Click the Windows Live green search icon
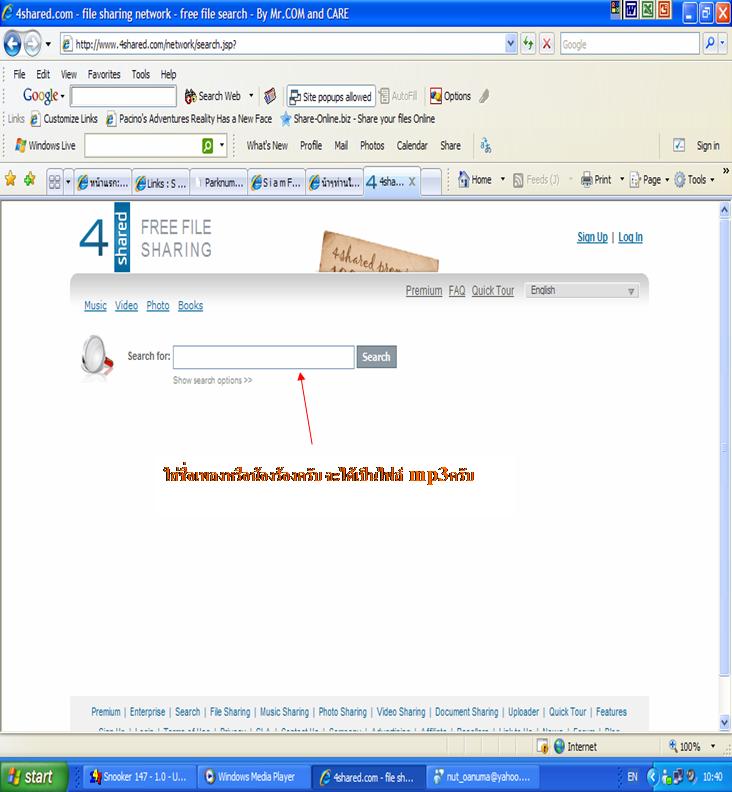732x792 pixels. click(x=207, y=145)
